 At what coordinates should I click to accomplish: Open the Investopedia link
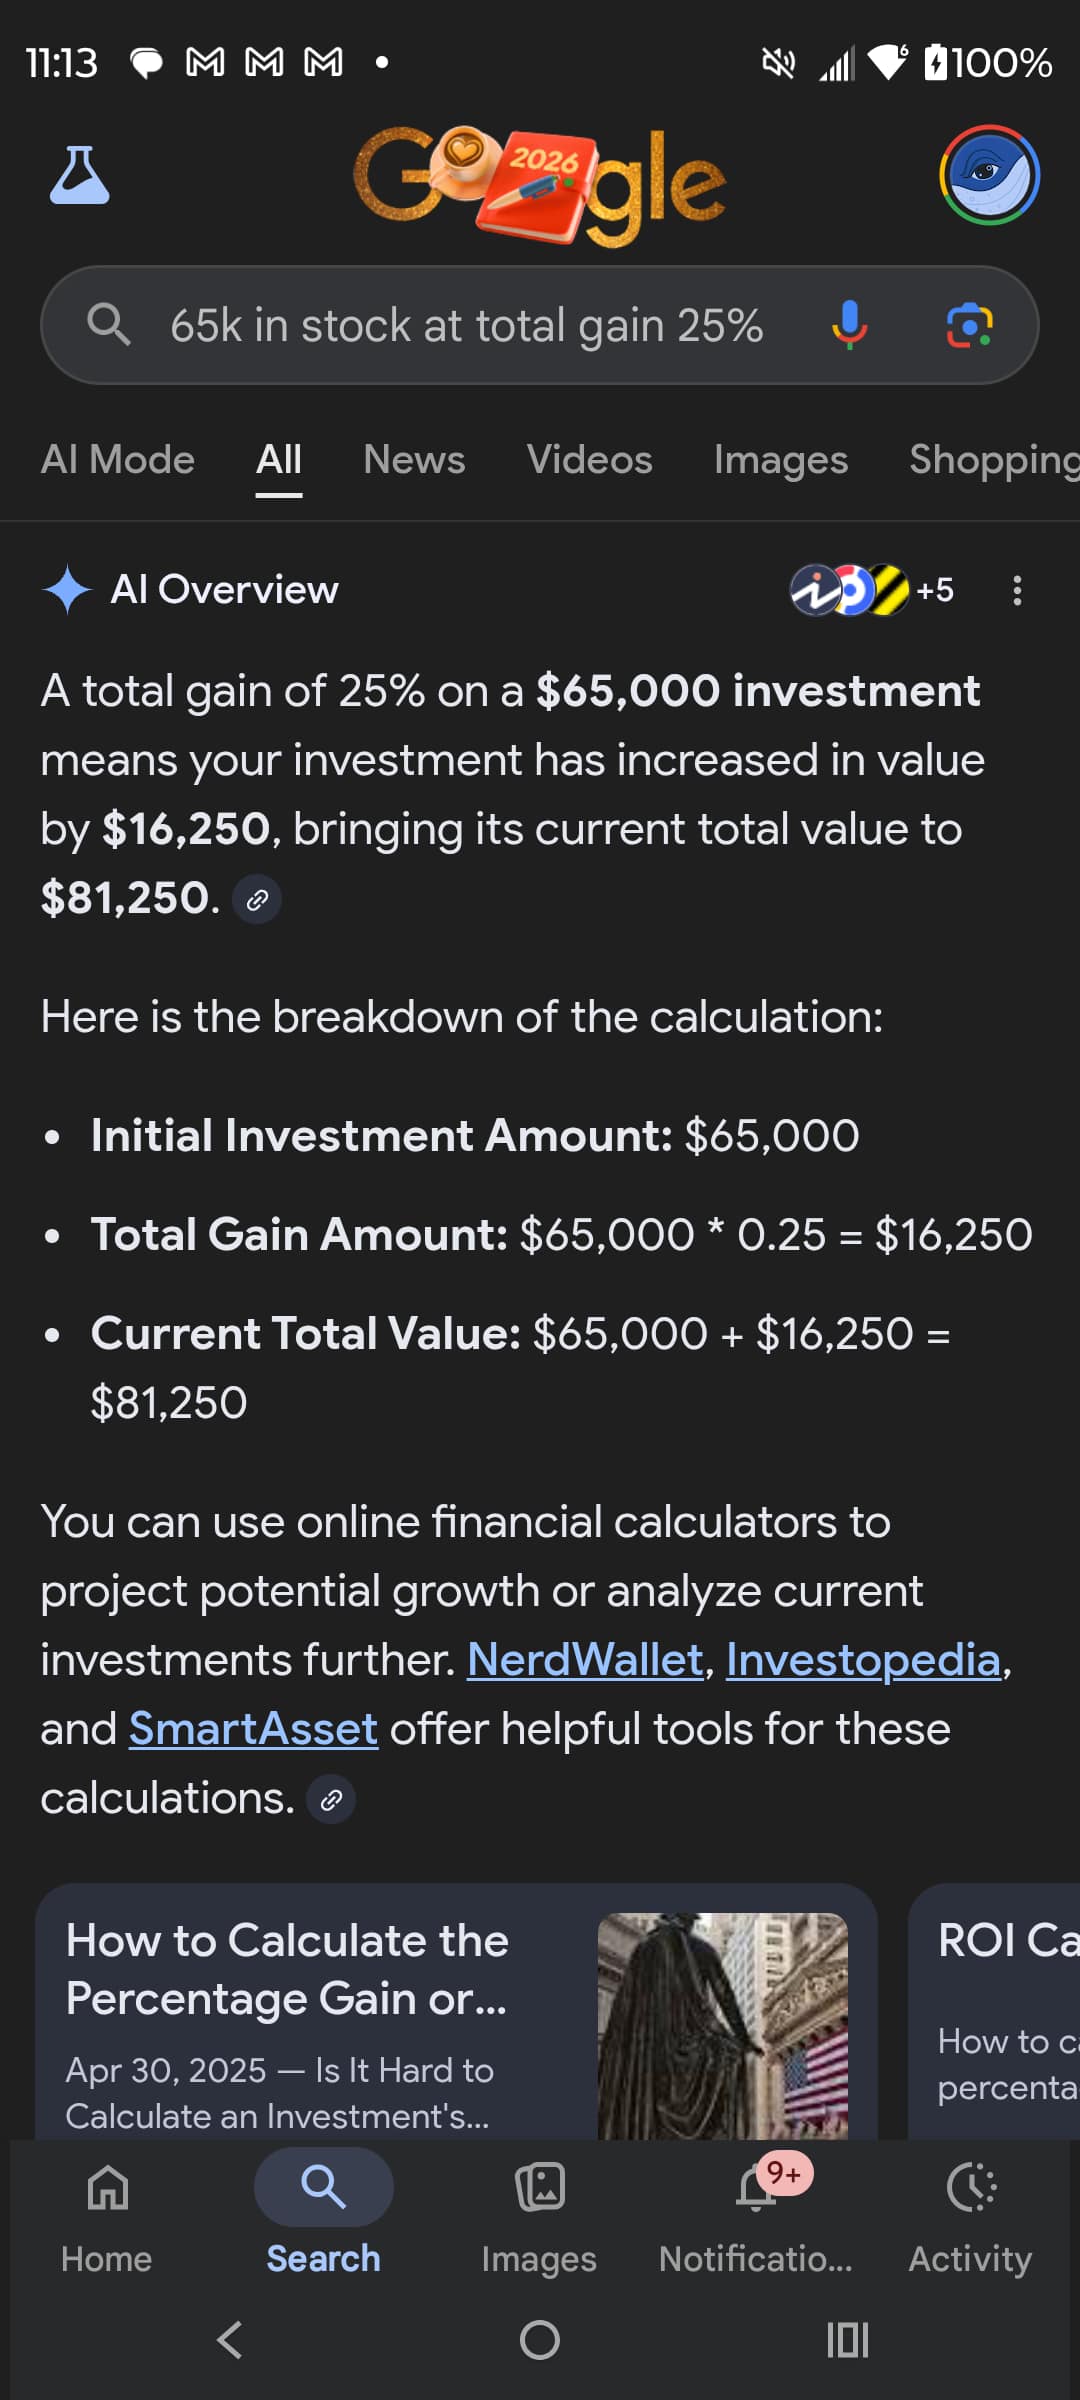(x=863, y=1660)
